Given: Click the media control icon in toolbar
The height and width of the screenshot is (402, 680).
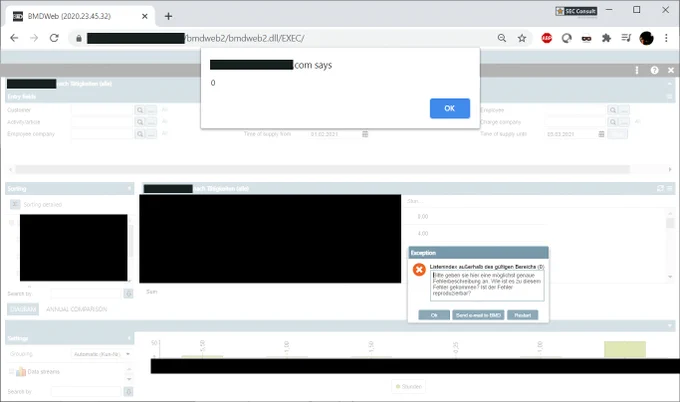Looking at the screenshot, I should 626,38.
